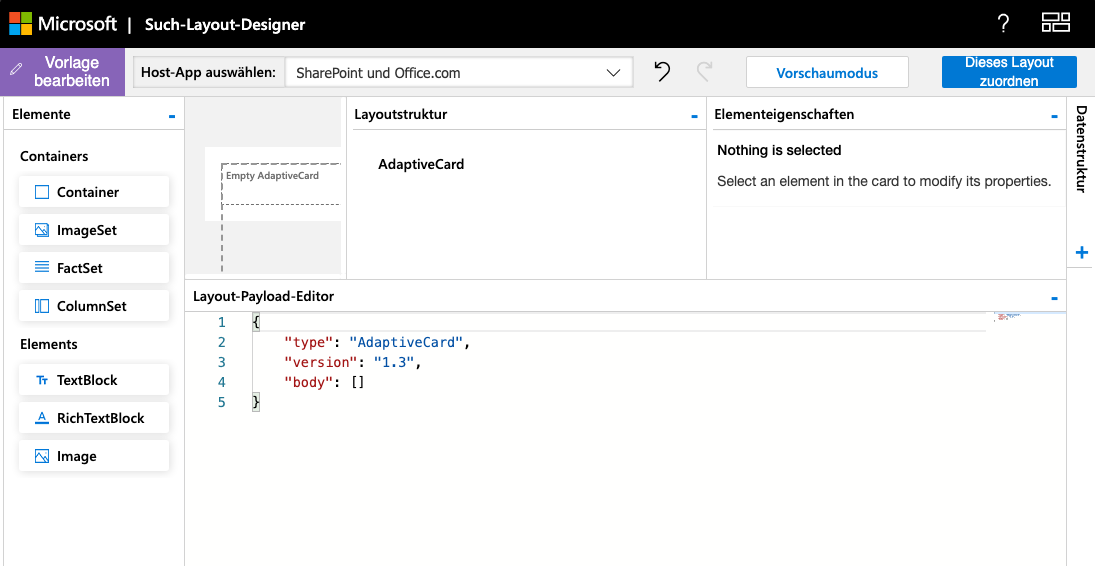The width and height of the screenshot is (1095, 566).
Task: Select the ColumnSet element
Action: pos(94,305)
